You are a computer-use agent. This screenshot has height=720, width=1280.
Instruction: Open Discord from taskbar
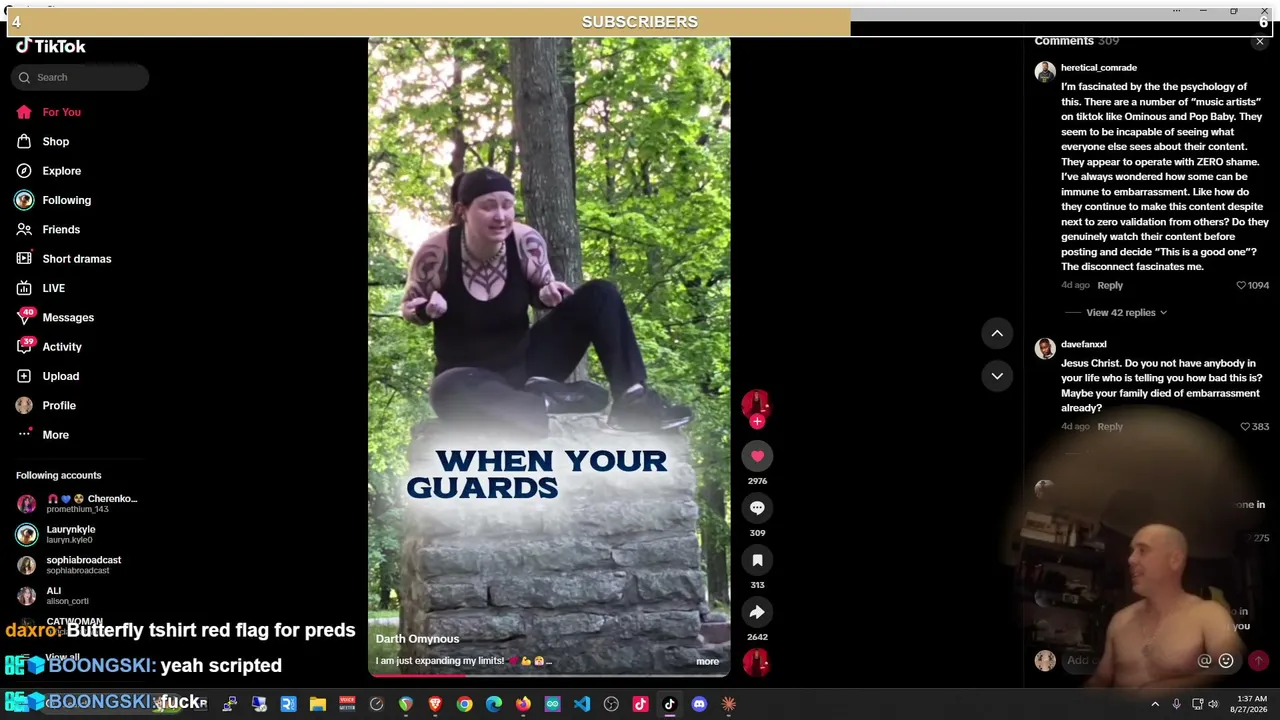point(699,704)
